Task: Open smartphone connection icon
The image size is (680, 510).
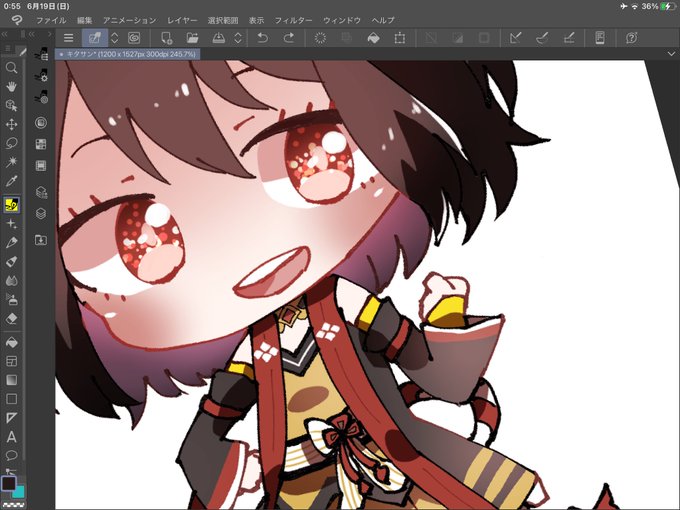Action: (x=600, y=38)
